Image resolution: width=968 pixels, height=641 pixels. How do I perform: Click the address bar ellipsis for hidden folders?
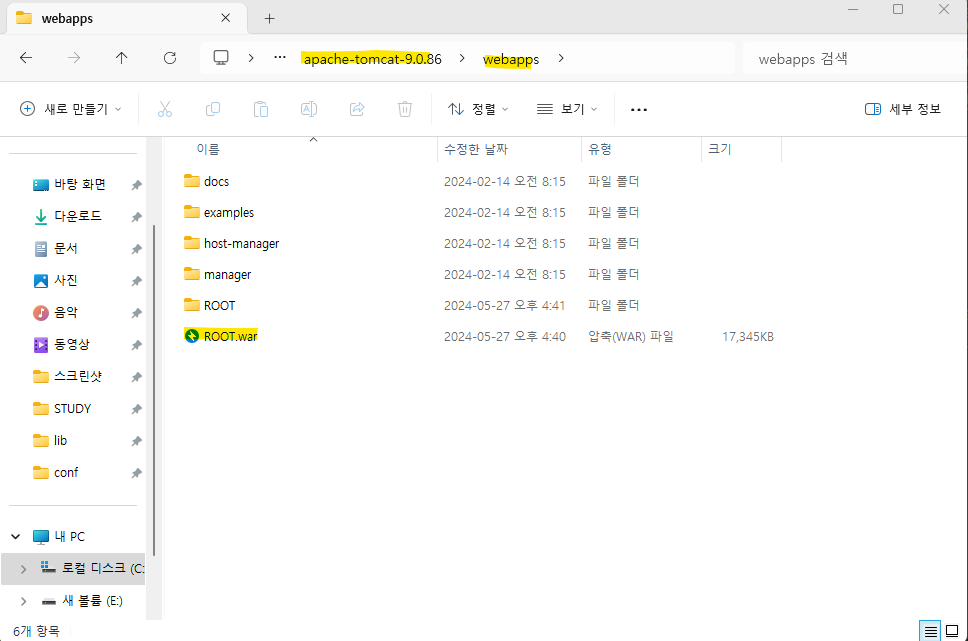click(280, 57)
